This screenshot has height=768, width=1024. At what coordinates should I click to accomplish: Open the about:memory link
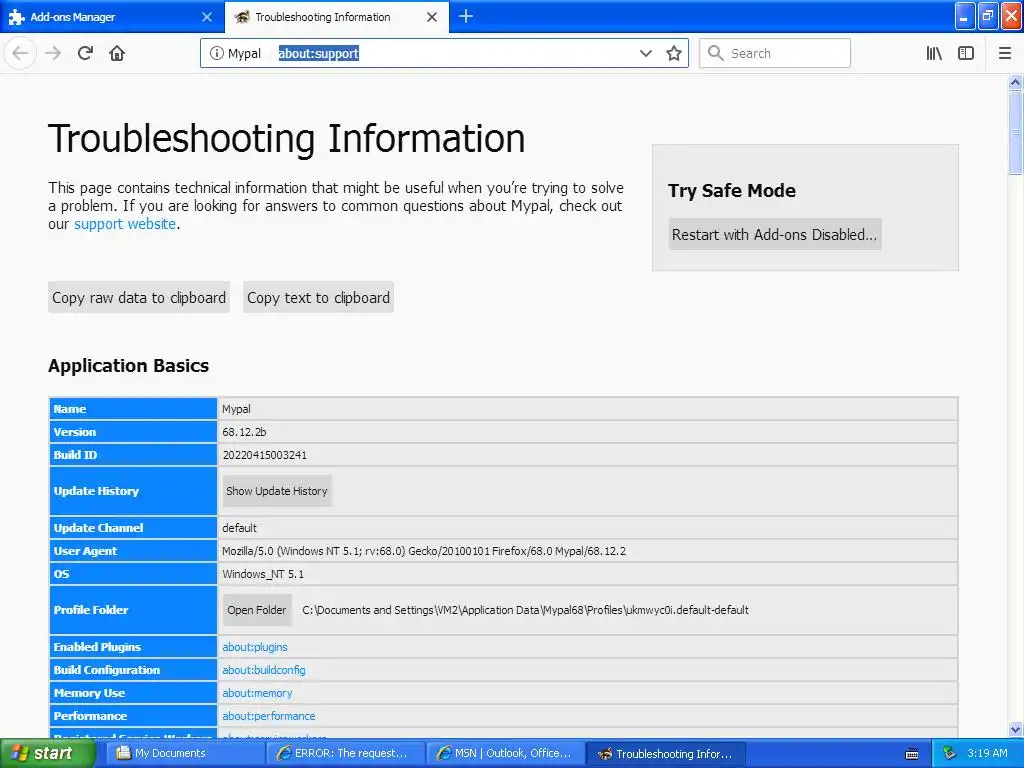[x=257, y=693]
